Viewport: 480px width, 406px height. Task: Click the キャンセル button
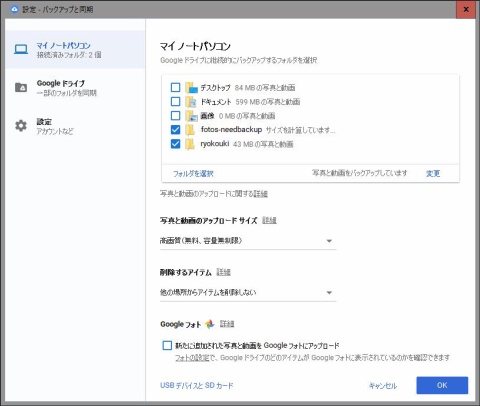(x=383, y=386)
